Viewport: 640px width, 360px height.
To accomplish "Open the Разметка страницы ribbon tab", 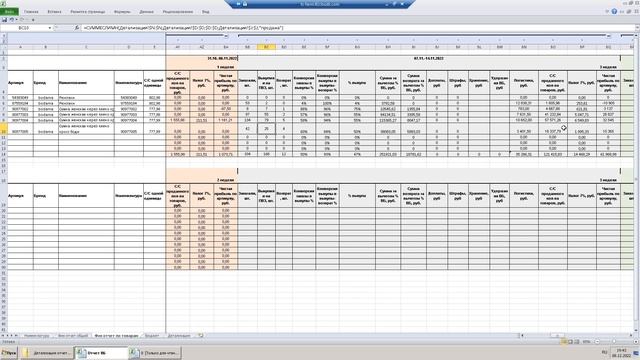I will point(87,12).
